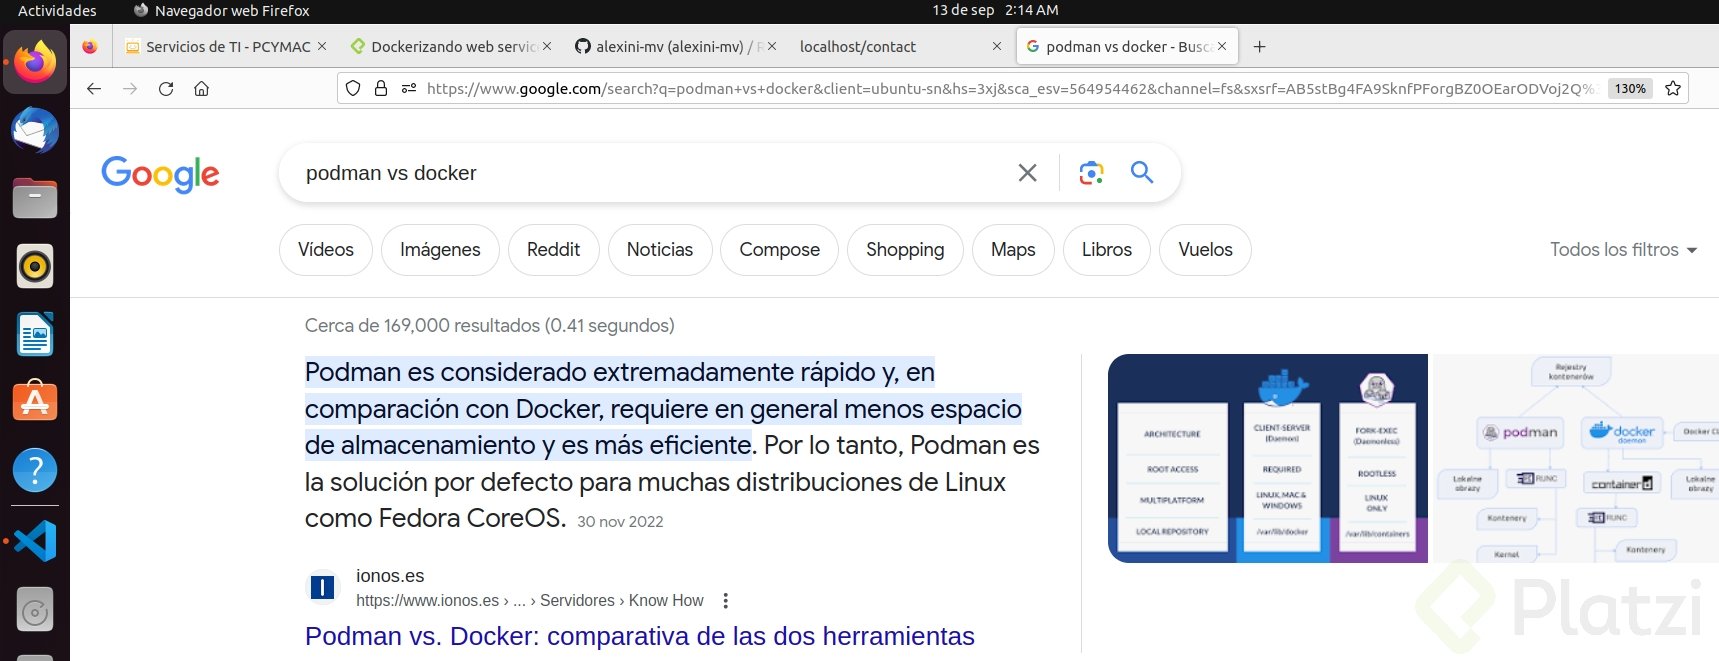Filter results by Videos
The width and height of the screenshot is (1719, 661).
tap(326, 250)
